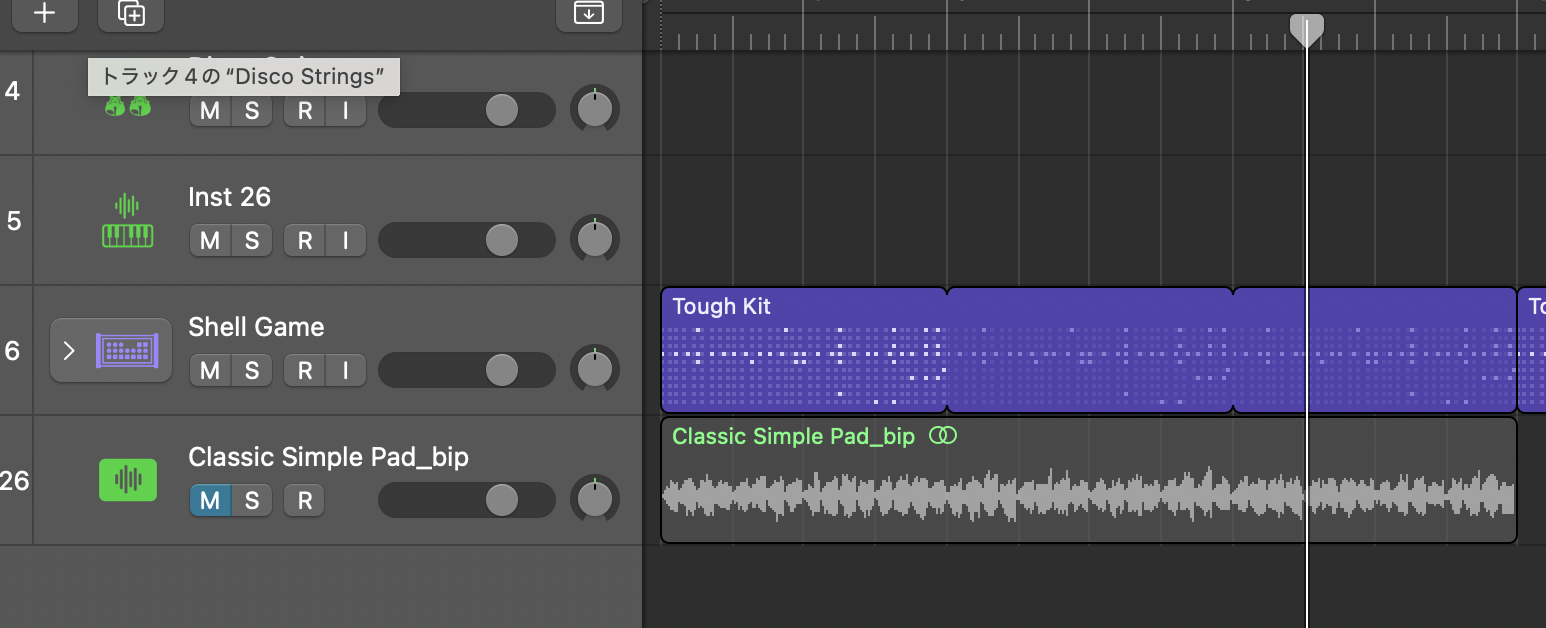Record-enable track 4 Disco Strings
This screenshot has width=1546, height=628.
(x=305, y=111)
